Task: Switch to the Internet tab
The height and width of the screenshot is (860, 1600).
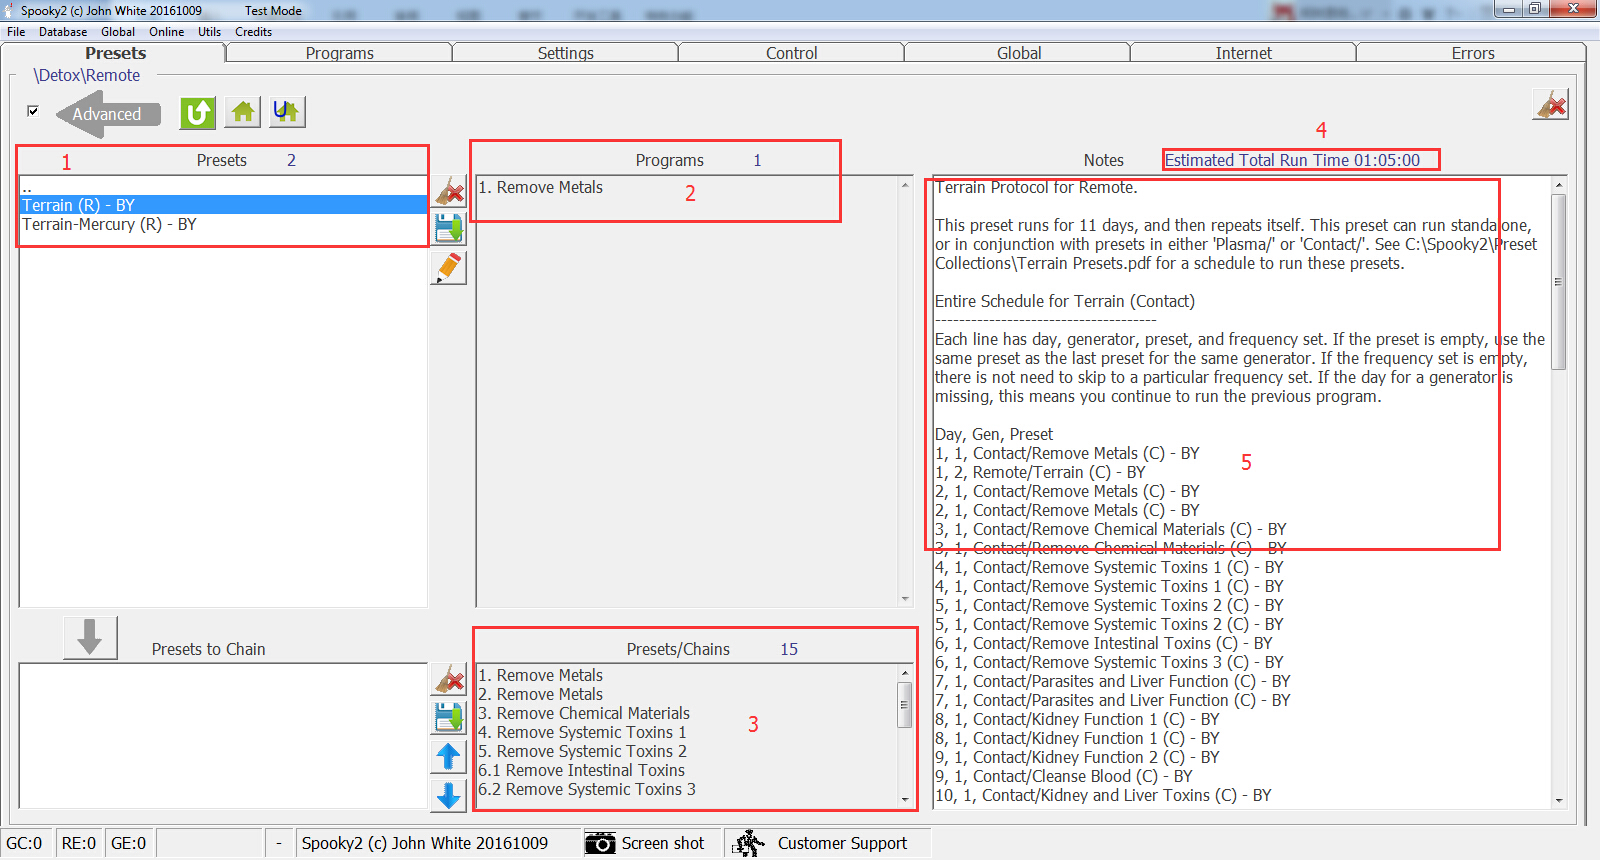Action: tap(1244, 53)
